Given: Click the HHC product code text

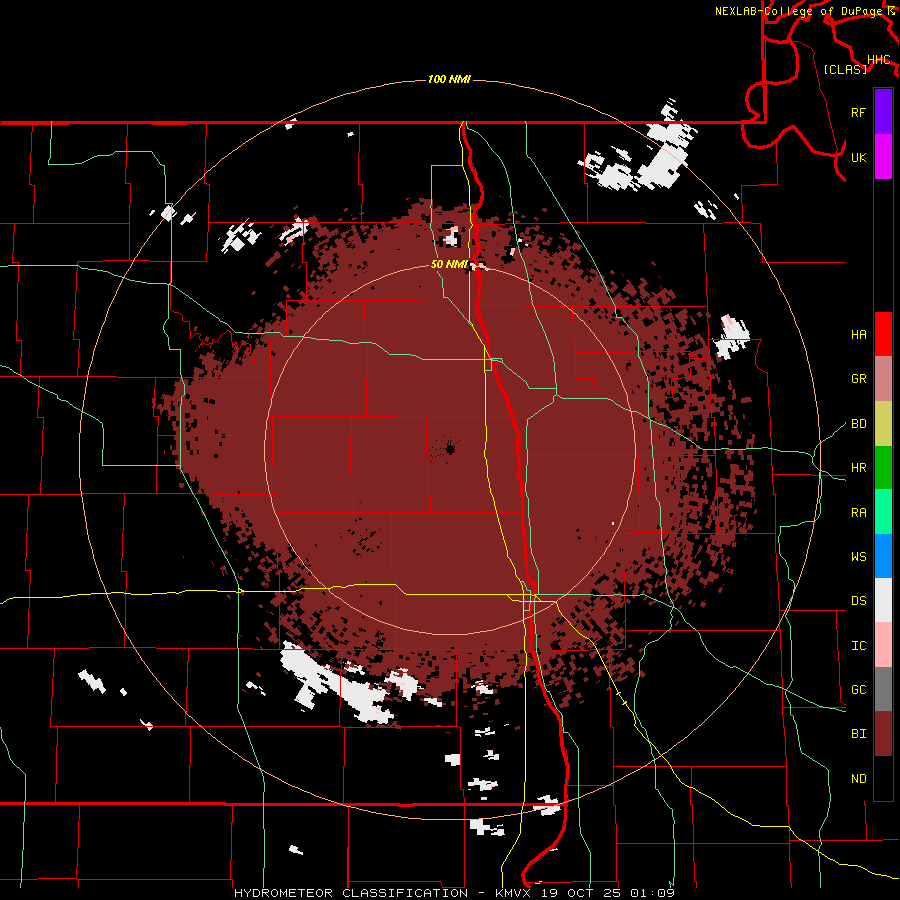Looking at the screenshot, I should coord(879,60).
